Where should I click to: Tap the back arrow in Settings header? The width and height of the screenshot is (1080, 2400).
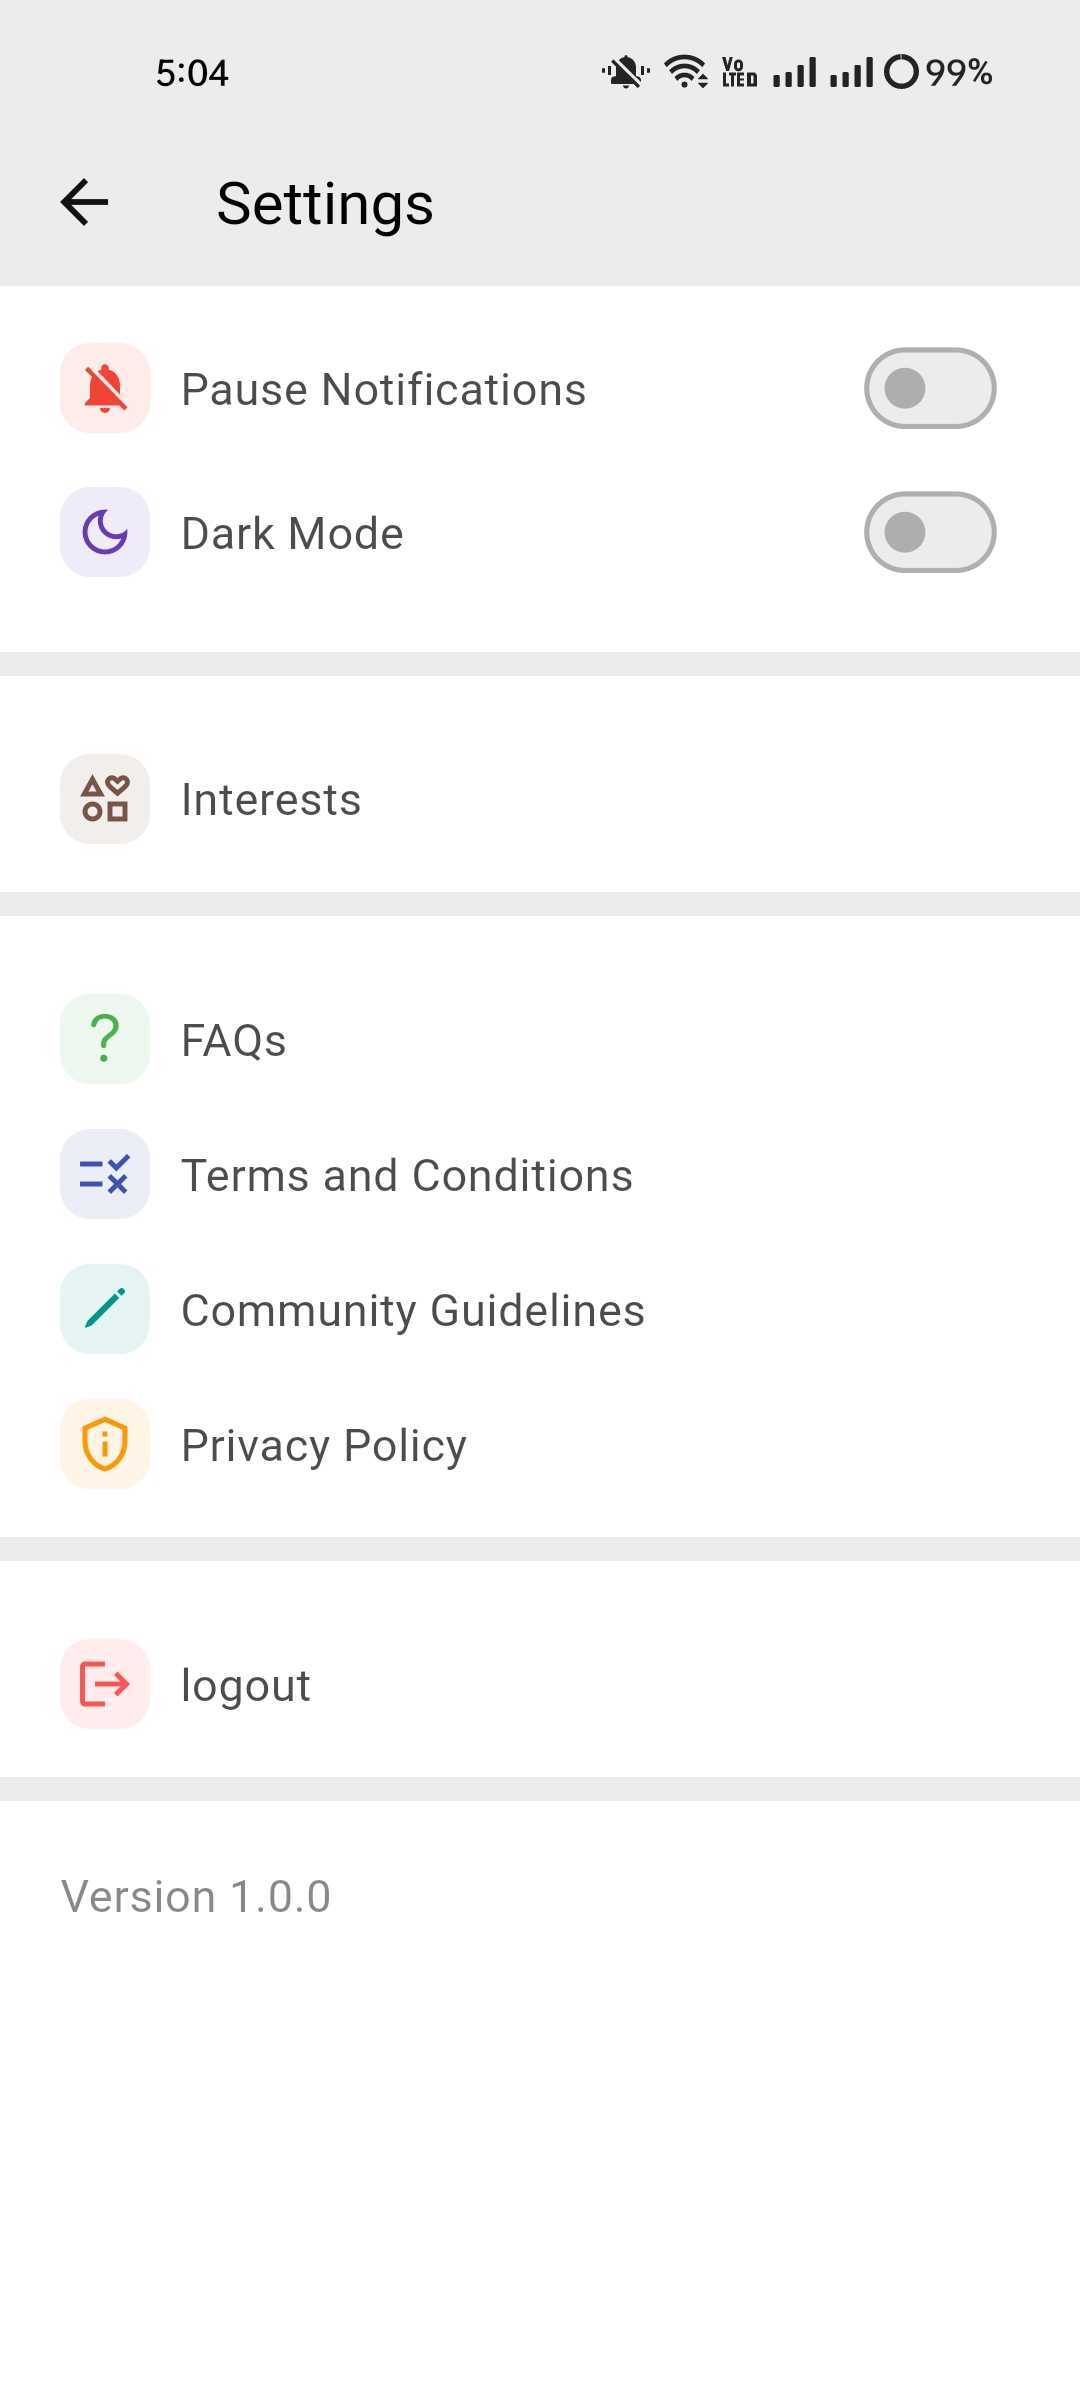pos(85,203)
